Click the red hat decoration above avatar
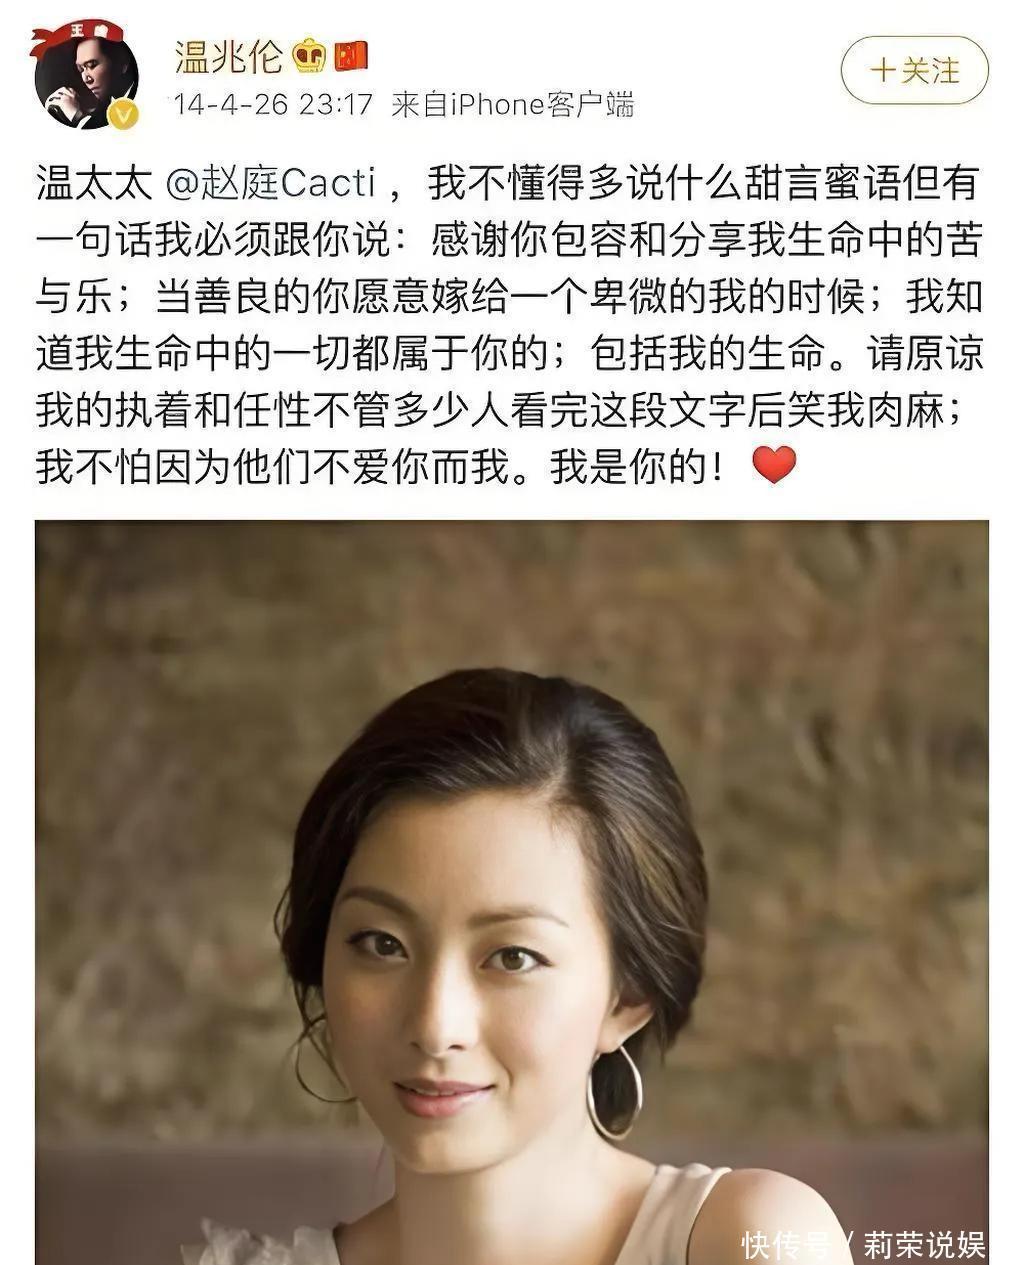This screenshot has width=1024, height=1265. pyautogui.click(x=77, y=36)
